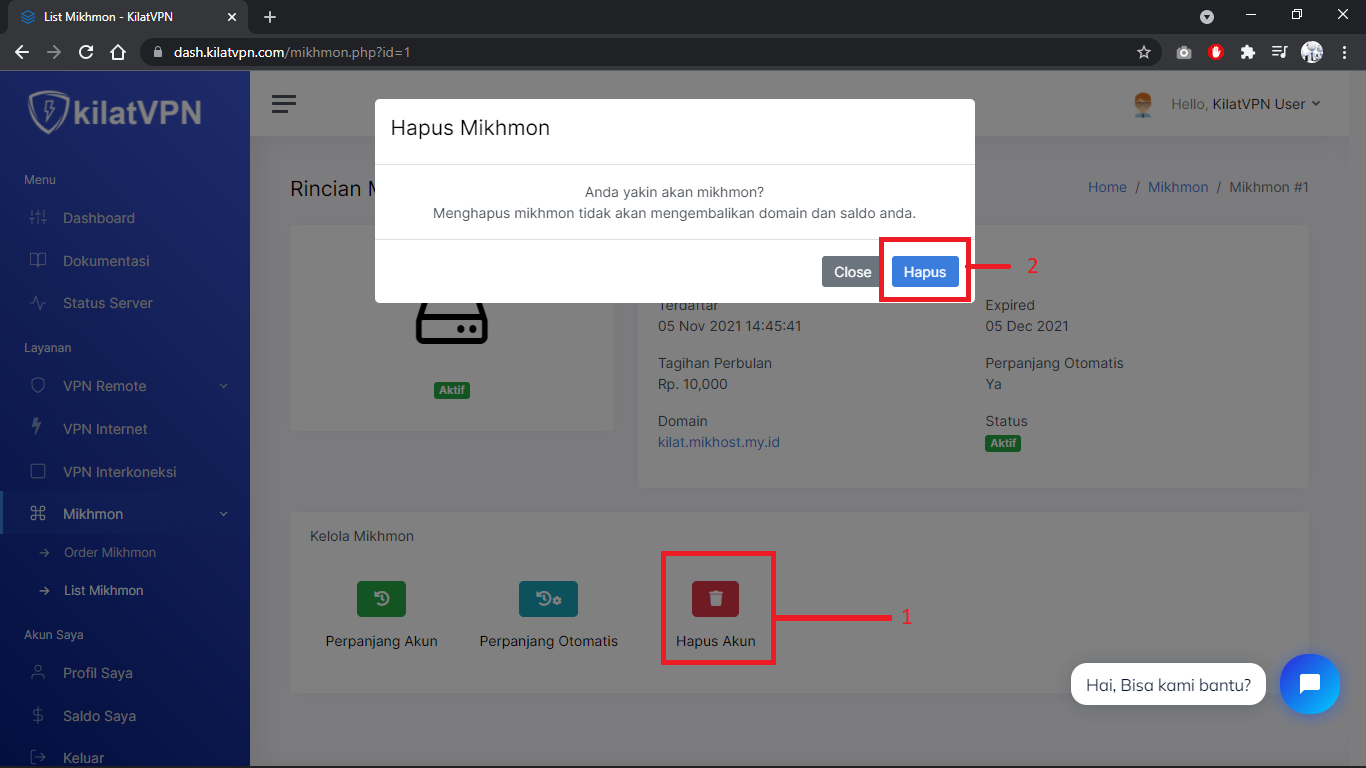Open a new browser tab
1366x768 pixels.
tap(270, 17)
